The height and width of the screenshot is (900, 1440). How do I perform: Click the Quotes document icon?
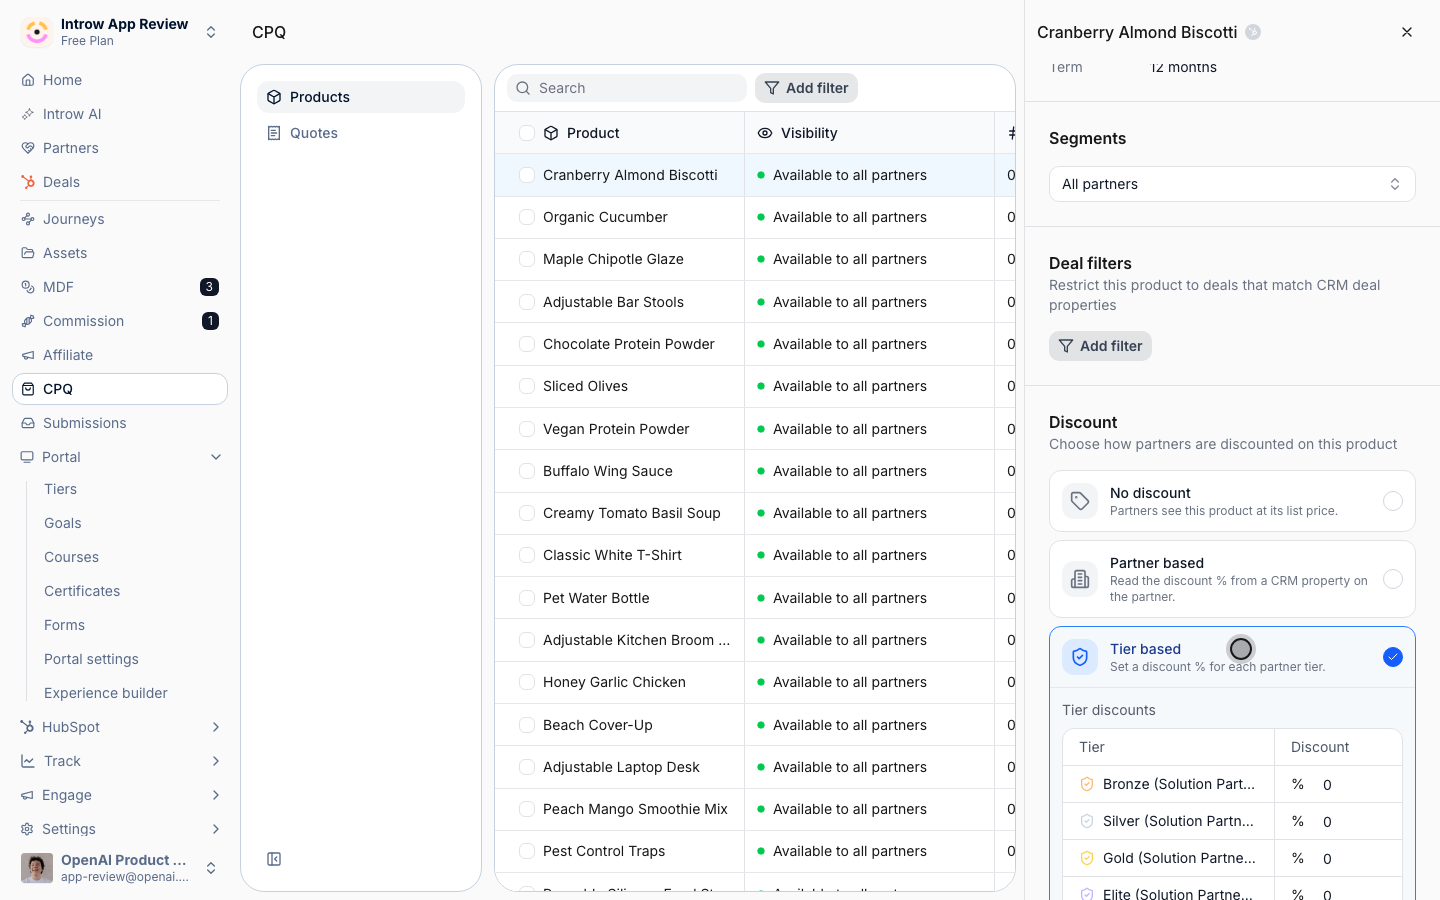(x=274, y=133)
